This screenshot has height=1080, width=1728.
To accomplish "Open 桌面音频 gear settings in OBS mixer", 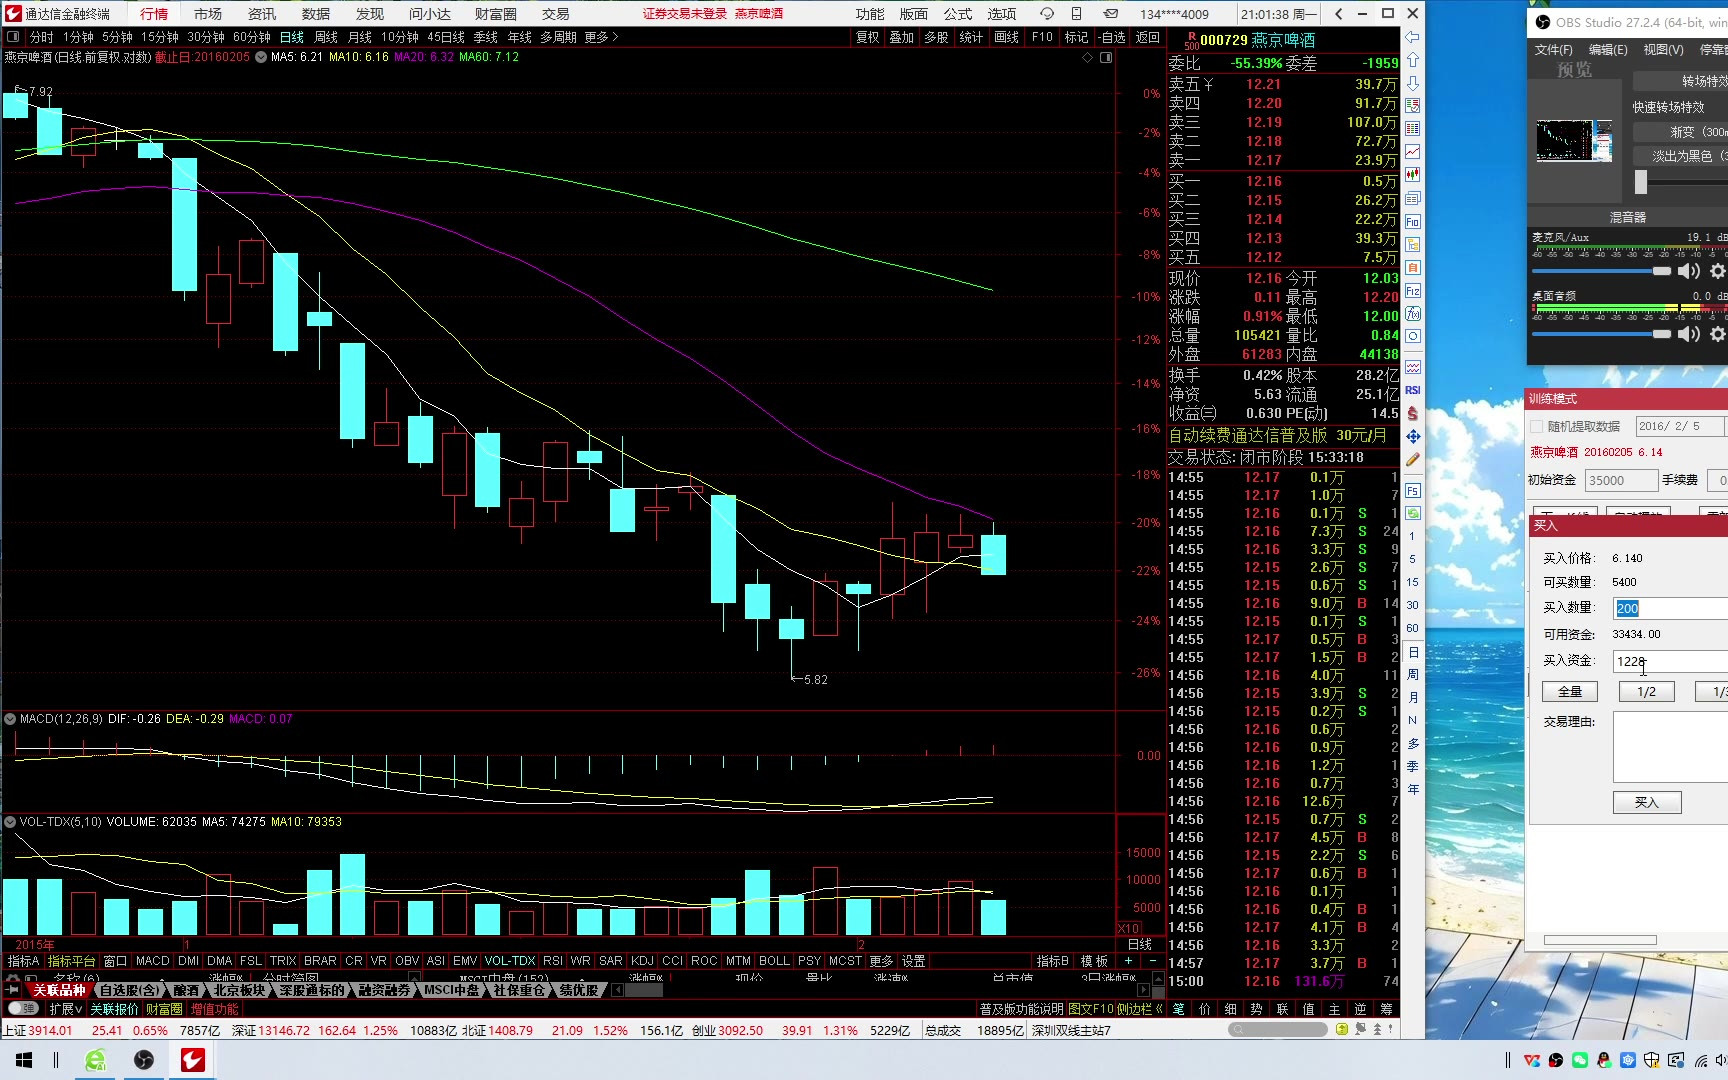I will pos(1717,334).
